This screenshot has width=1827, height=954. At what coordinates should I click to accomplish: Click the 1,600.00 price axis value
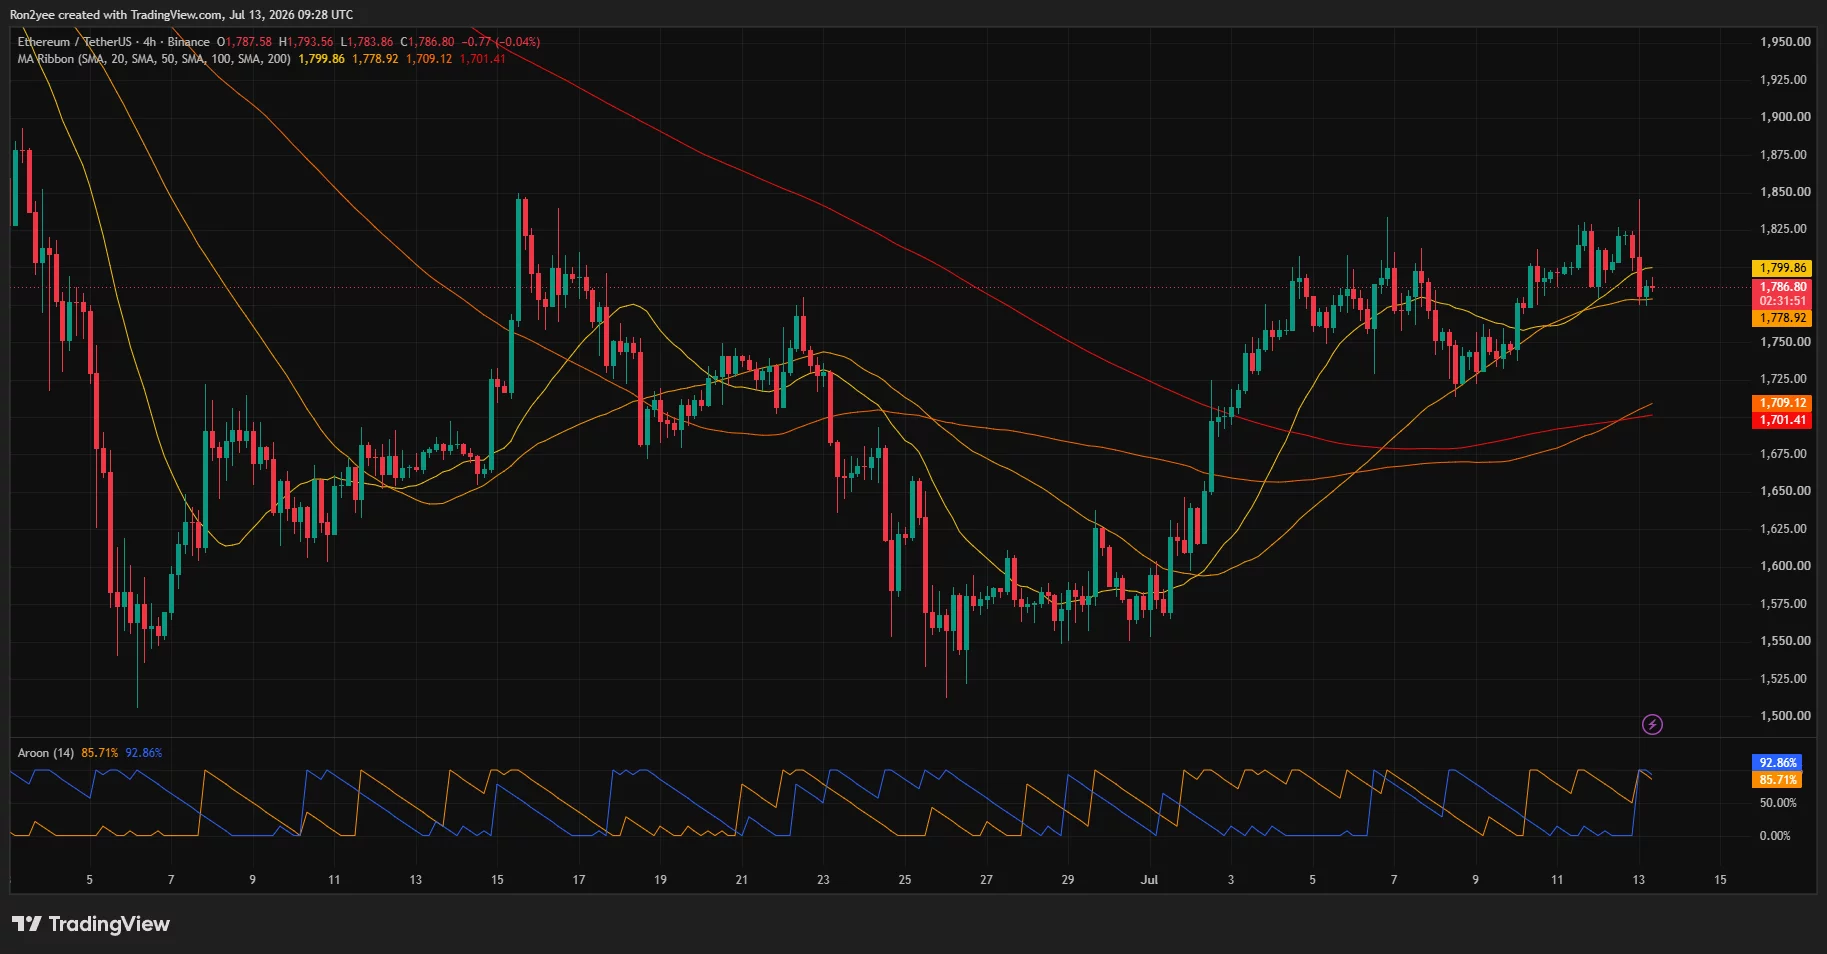coord(1785,566)
